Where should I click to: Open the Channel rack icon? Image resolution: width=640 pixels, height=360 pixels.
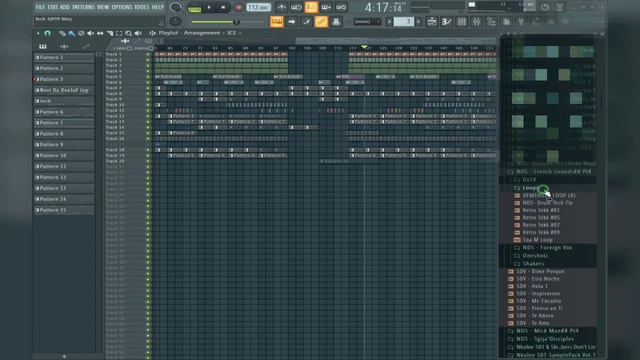462,22
